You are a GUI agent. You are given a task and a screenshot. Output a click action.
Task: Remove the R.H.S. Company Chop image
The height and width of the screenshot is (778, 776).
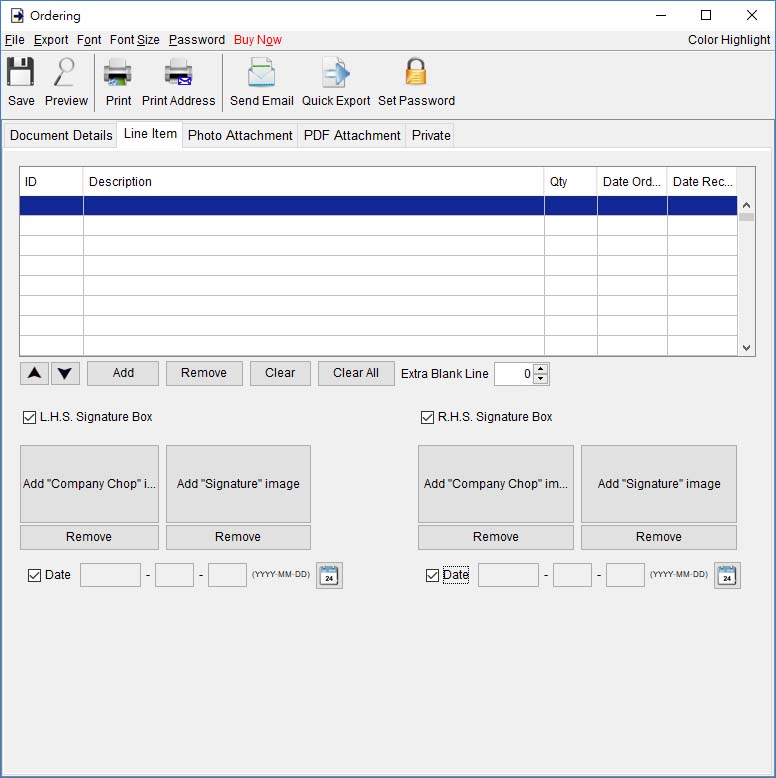coord(496,537)
